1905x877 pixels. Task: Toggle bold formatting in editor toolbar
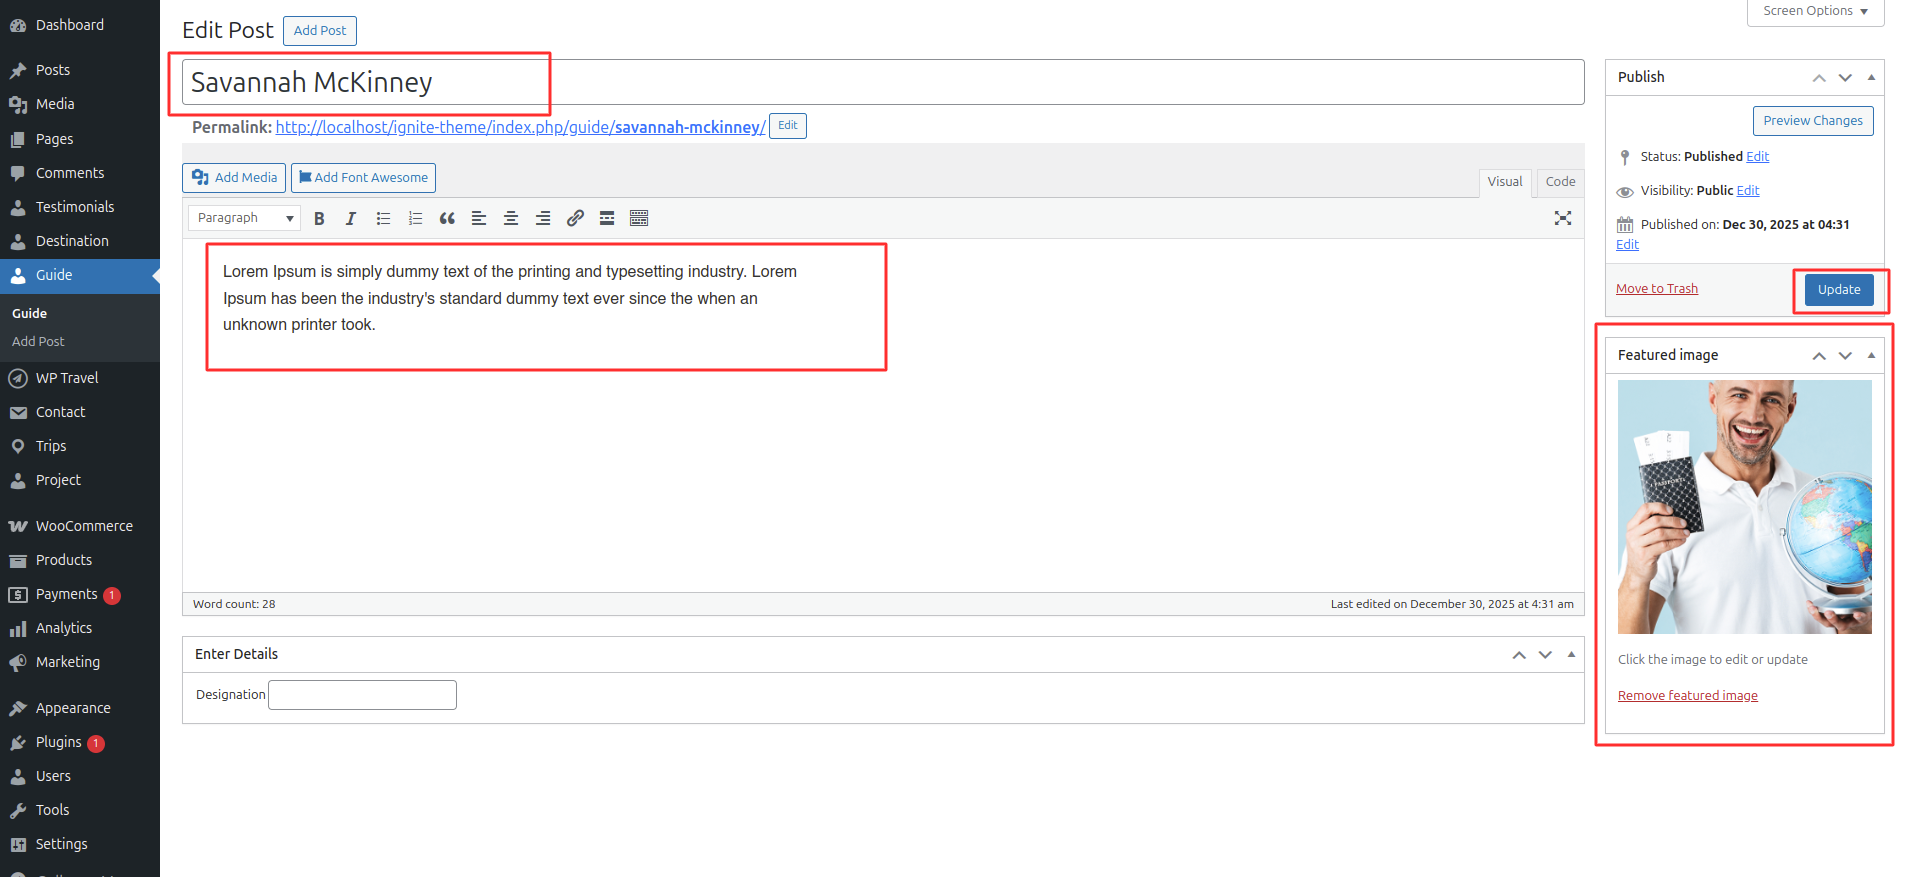[x=319, y=218]
